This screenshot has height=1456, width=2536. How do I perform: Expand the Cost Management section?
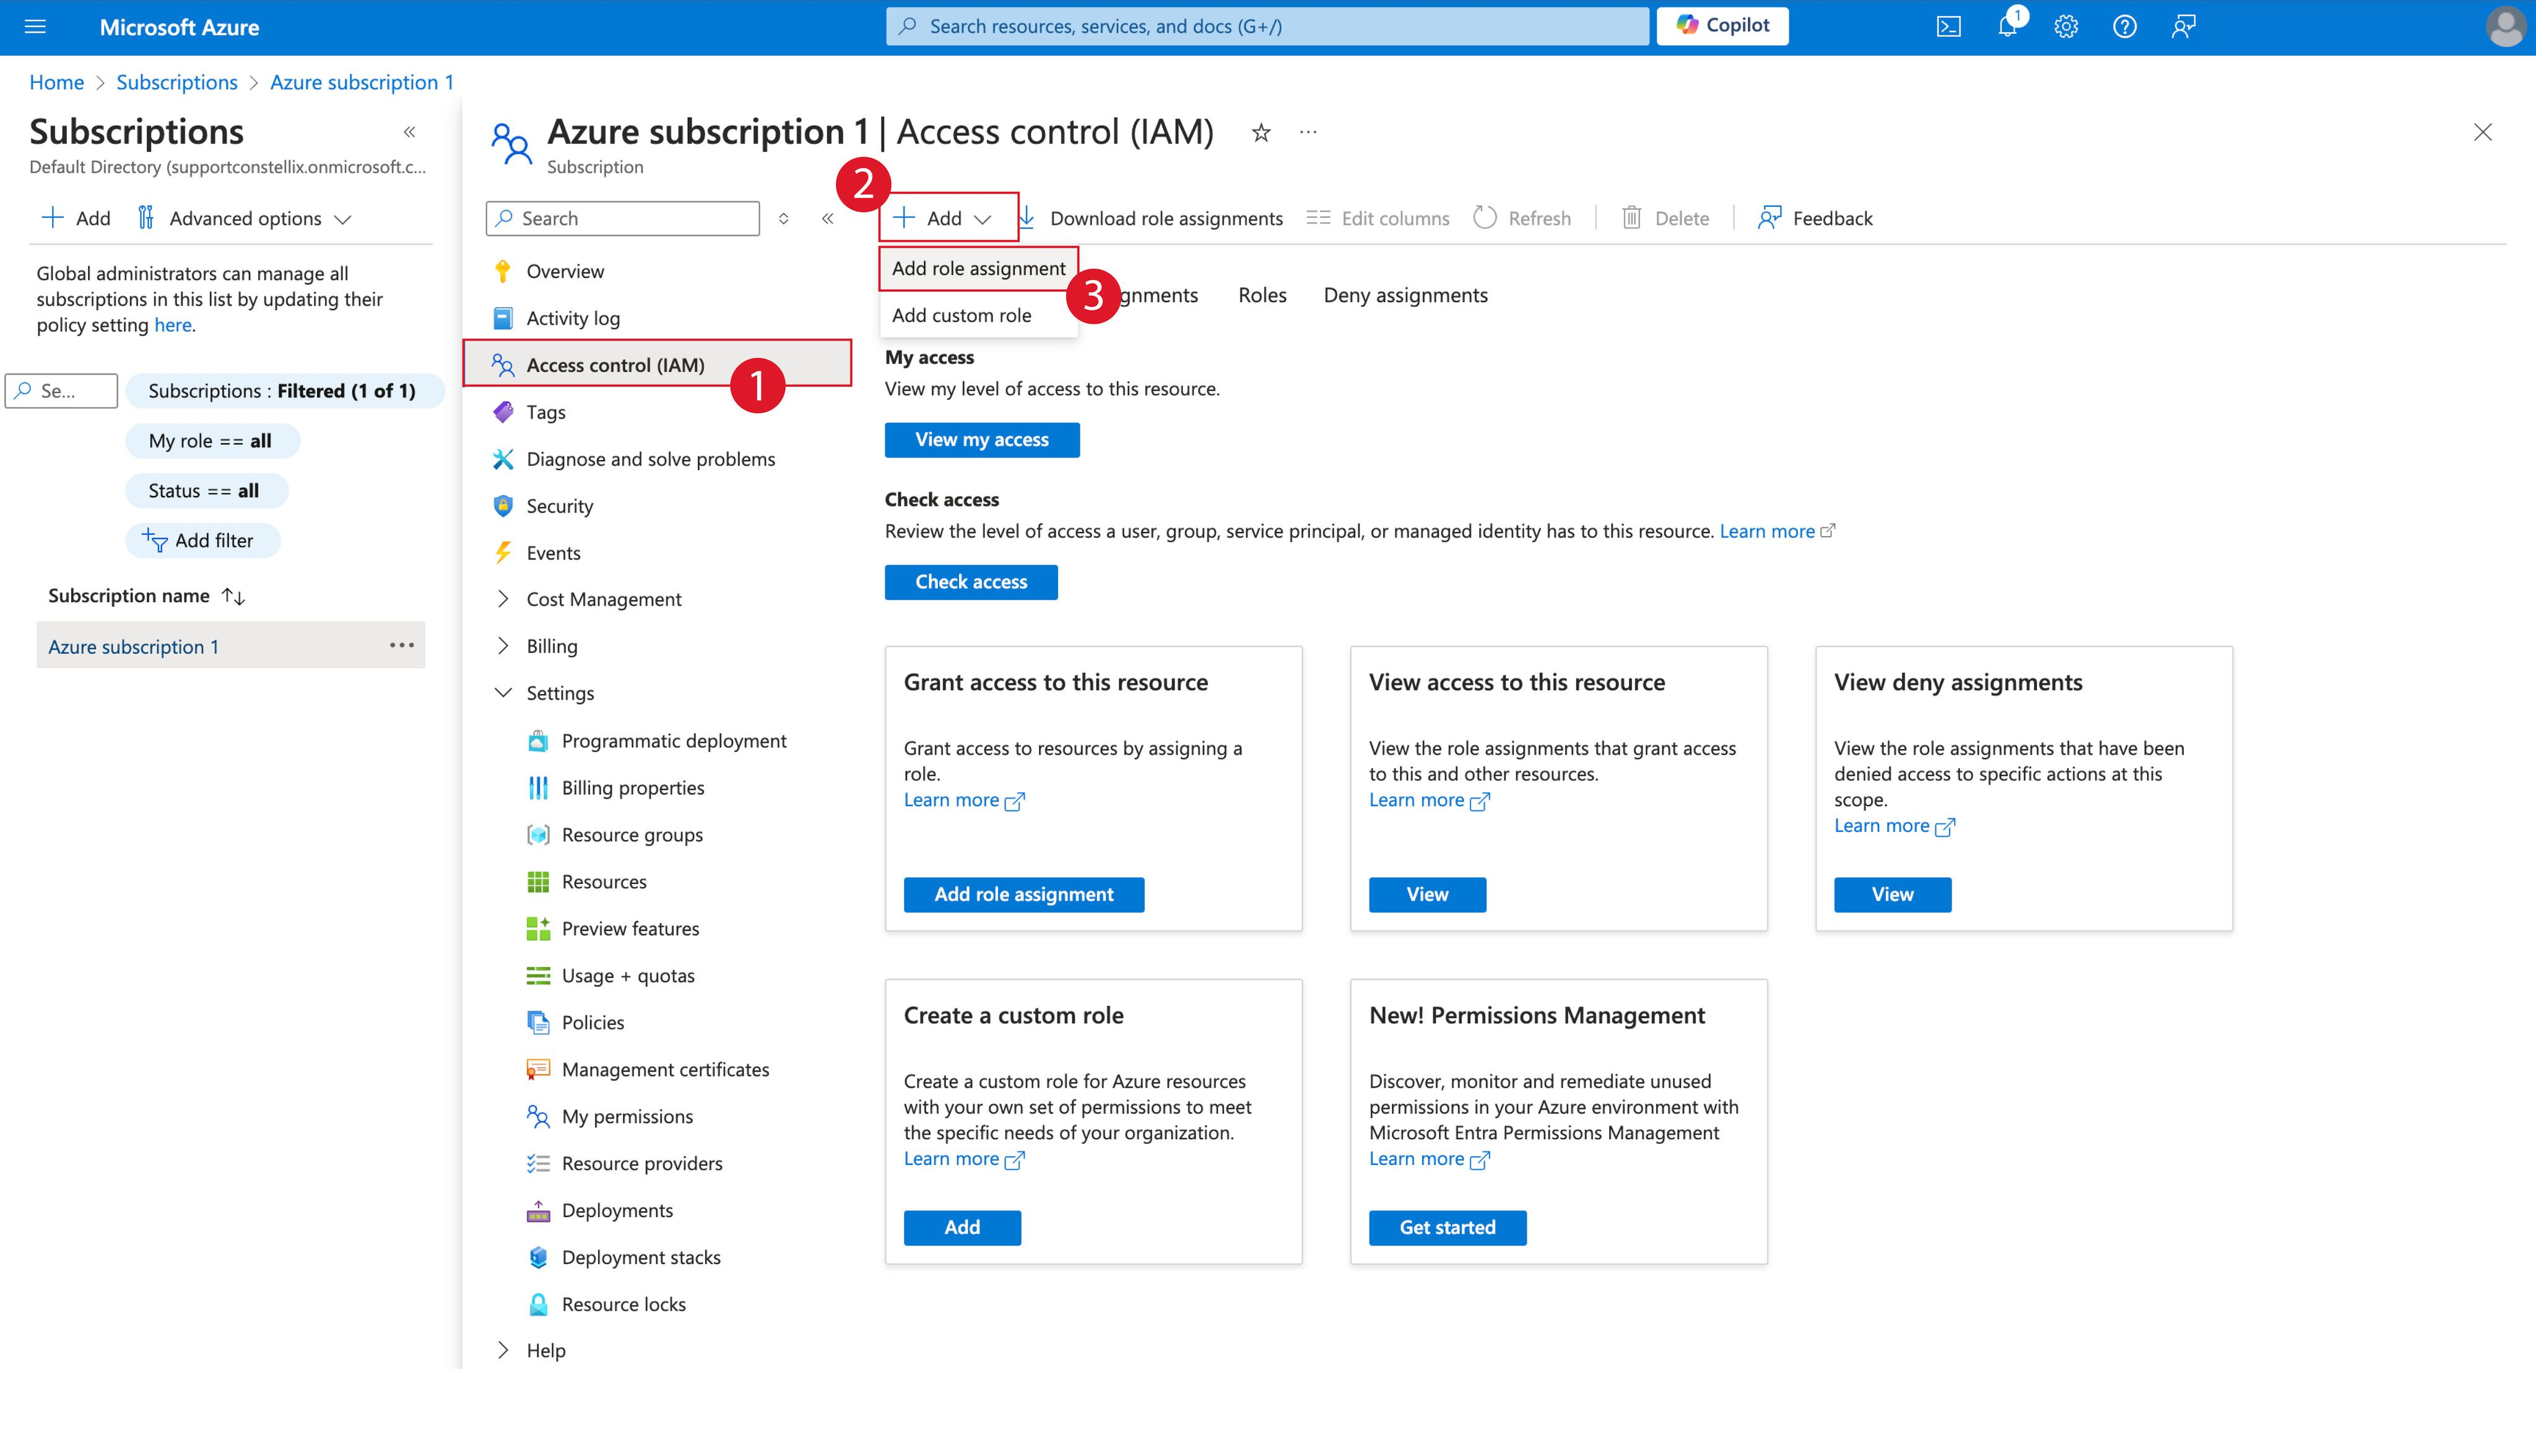point(503,599)
